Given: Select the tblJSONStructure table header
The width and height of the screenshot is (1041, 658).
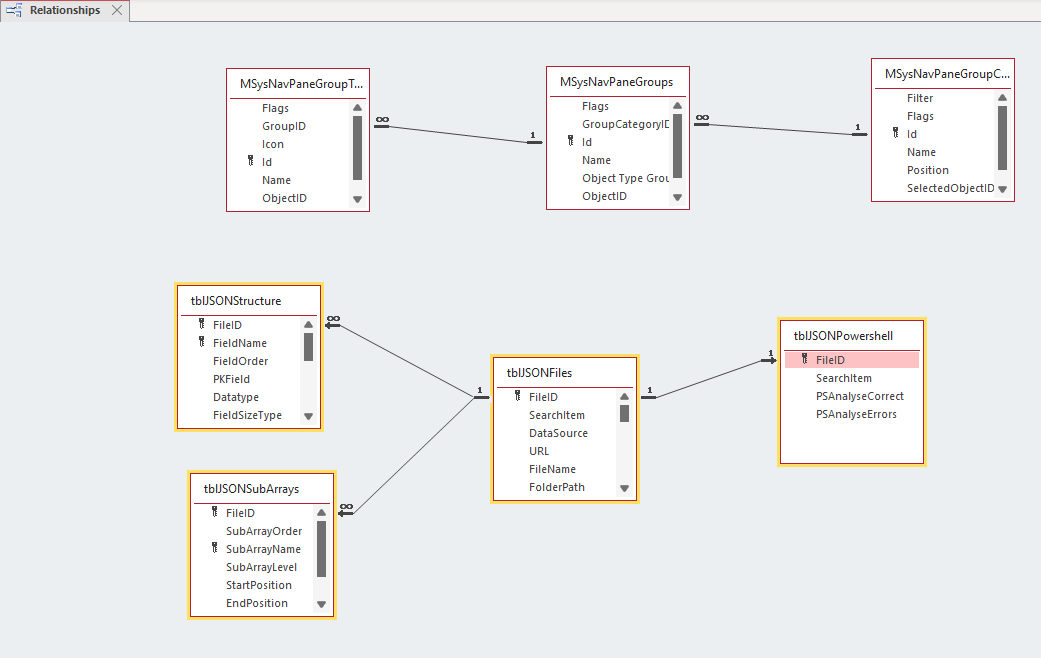Looking at the screenshot, I should [236, 301].
